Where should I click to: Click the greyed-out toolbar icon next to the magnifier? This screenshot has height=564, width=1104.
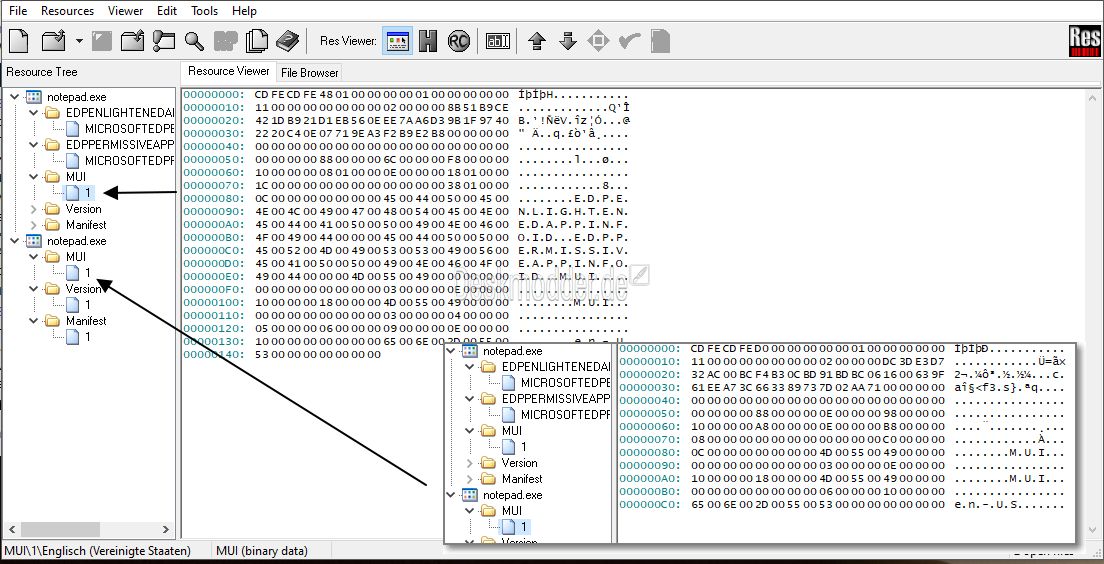coord(226,41)
